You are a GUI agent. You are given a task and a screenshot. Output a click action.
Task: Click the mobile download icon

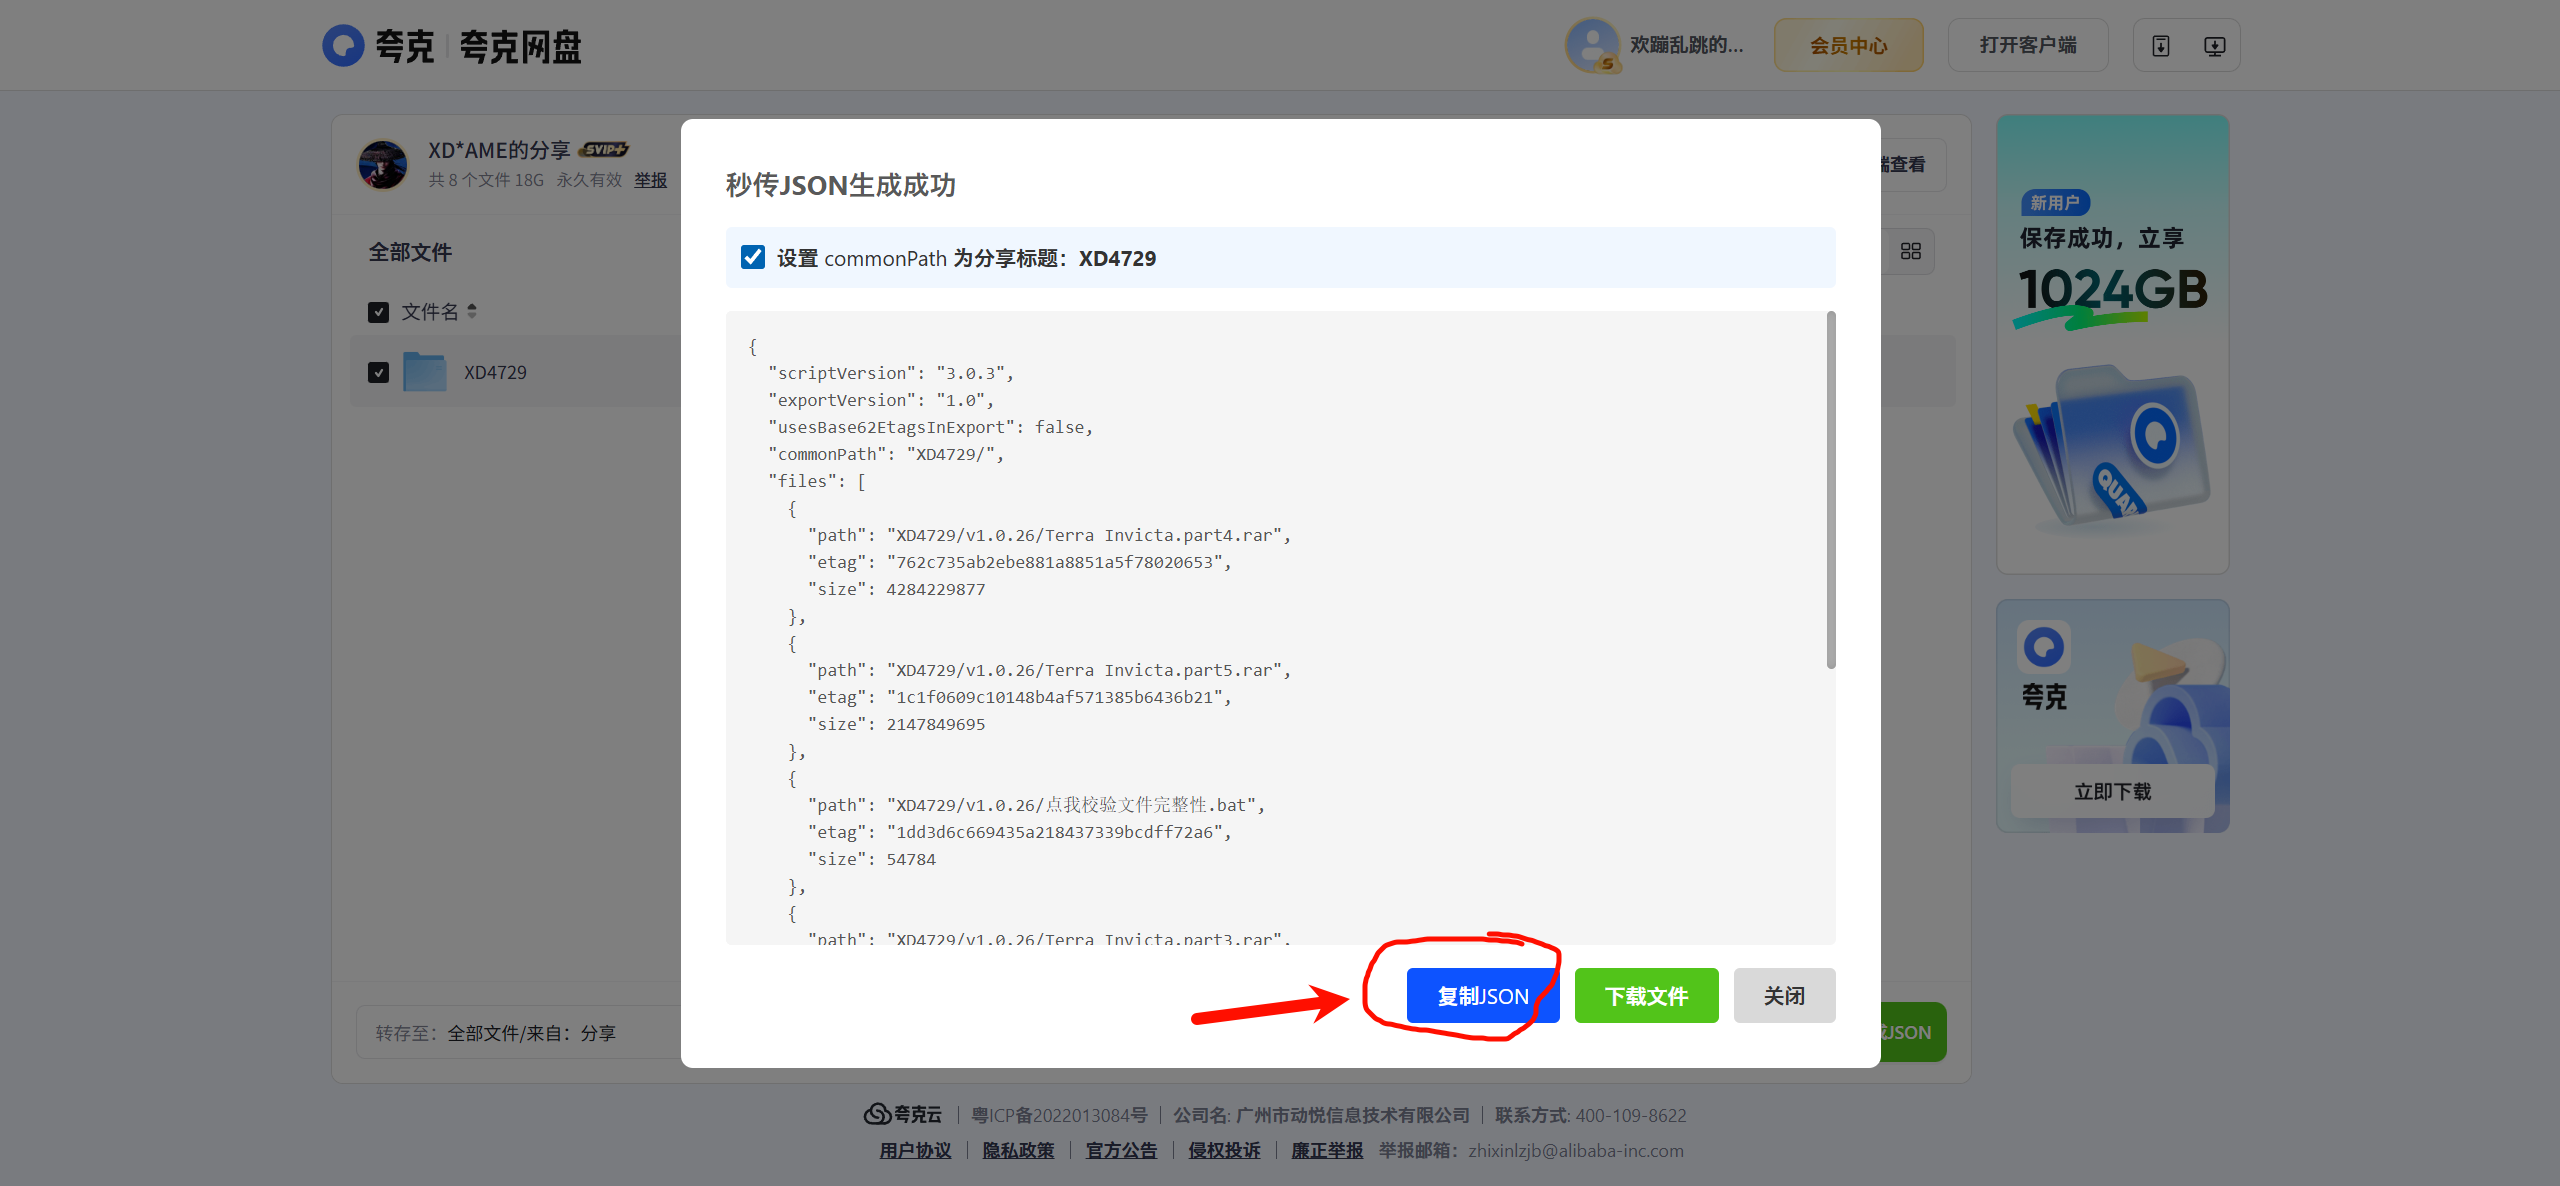coord(2160,46)
